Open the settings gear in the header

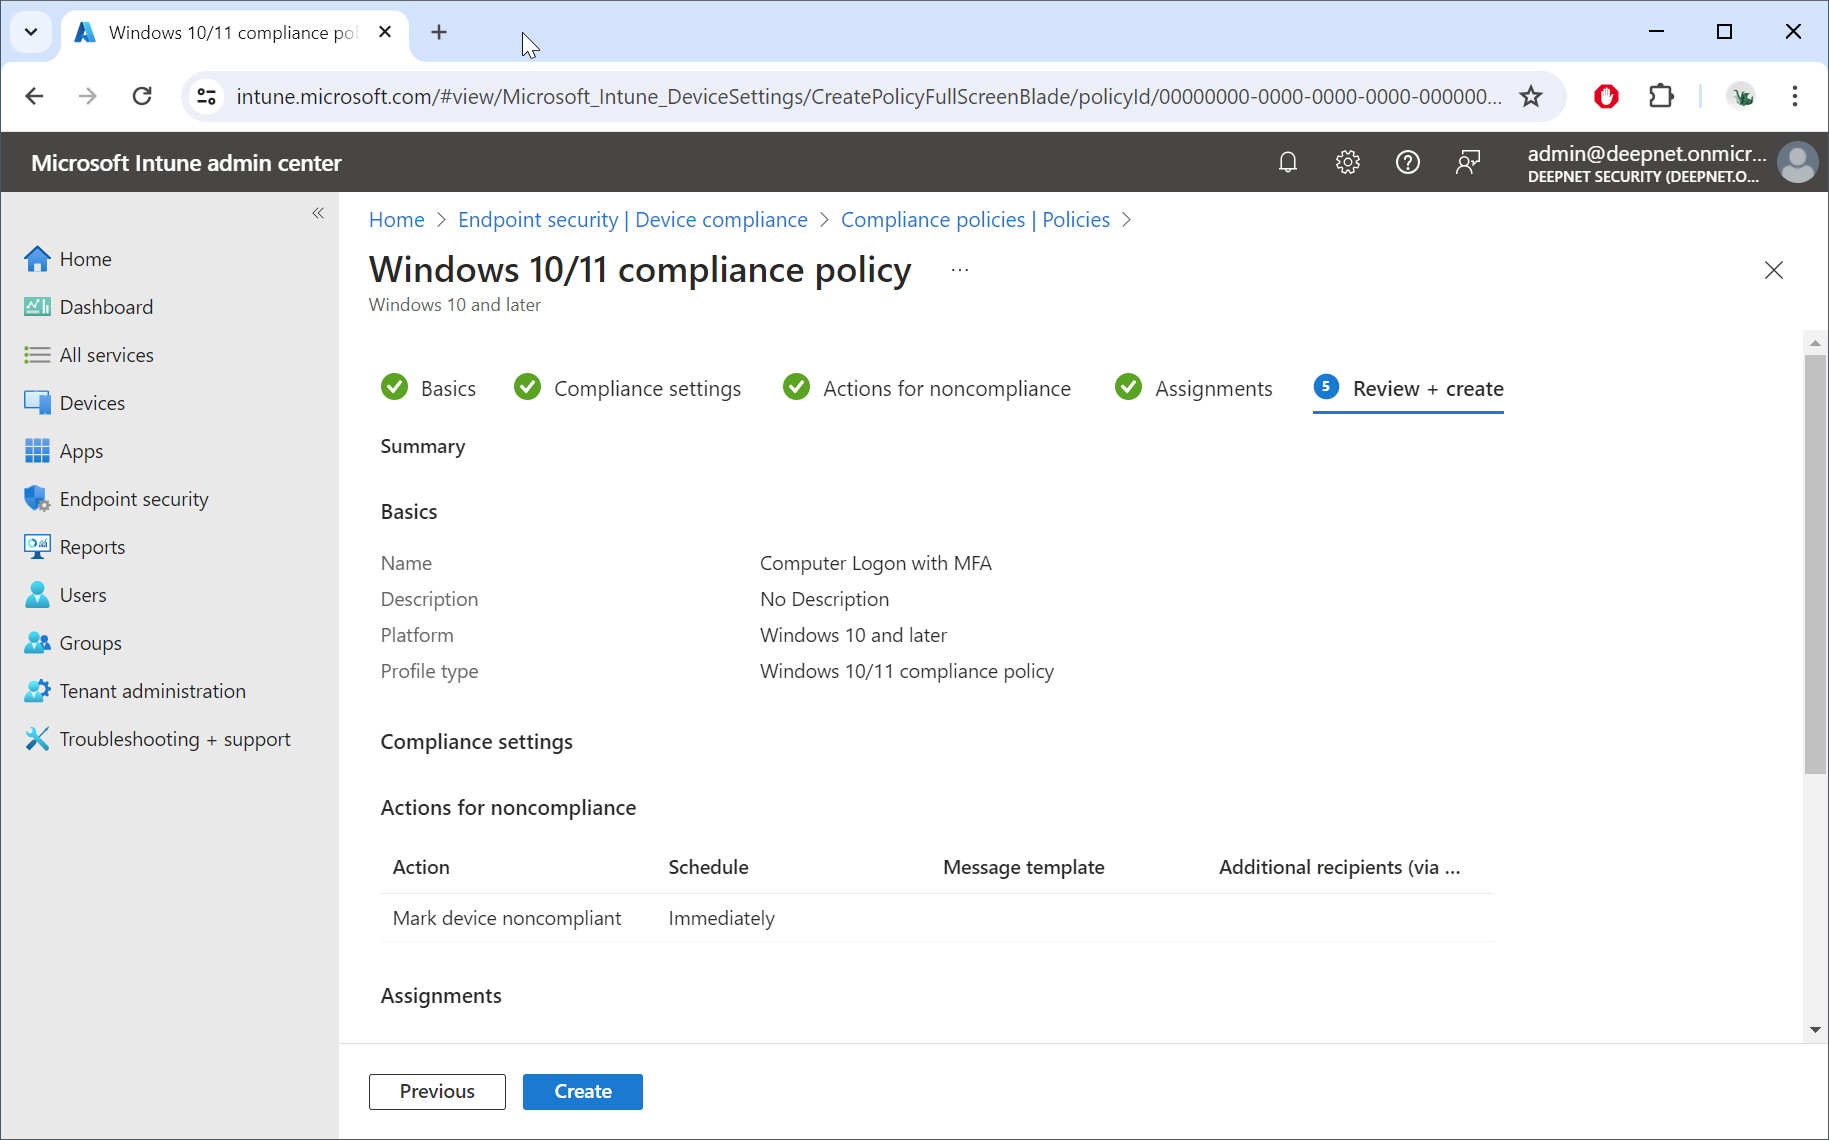tap(1348, 162)
